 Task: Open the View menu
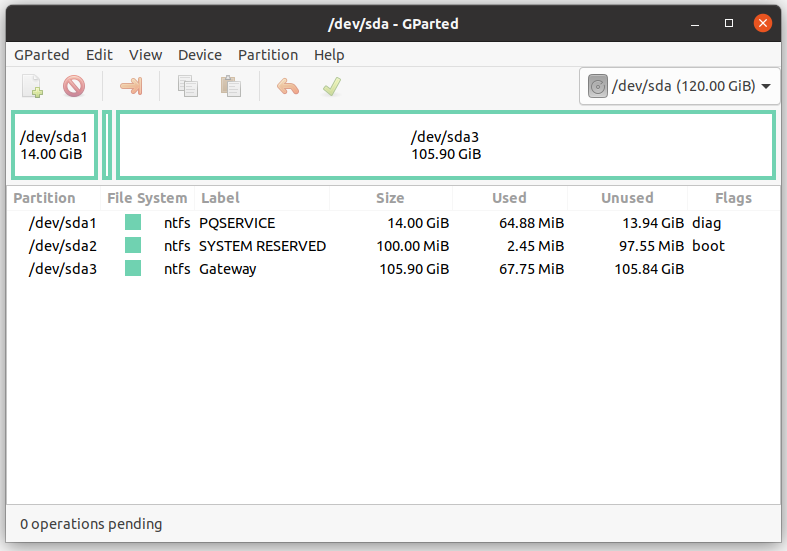146,55
